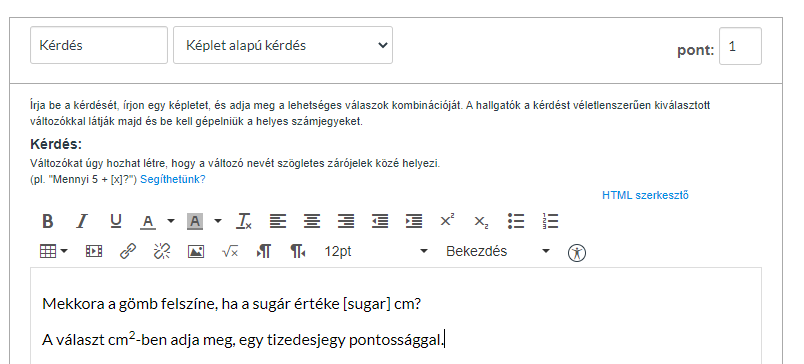Toggle bold text formatting
This screenshot has width=804, height=364.
point(48,221)
